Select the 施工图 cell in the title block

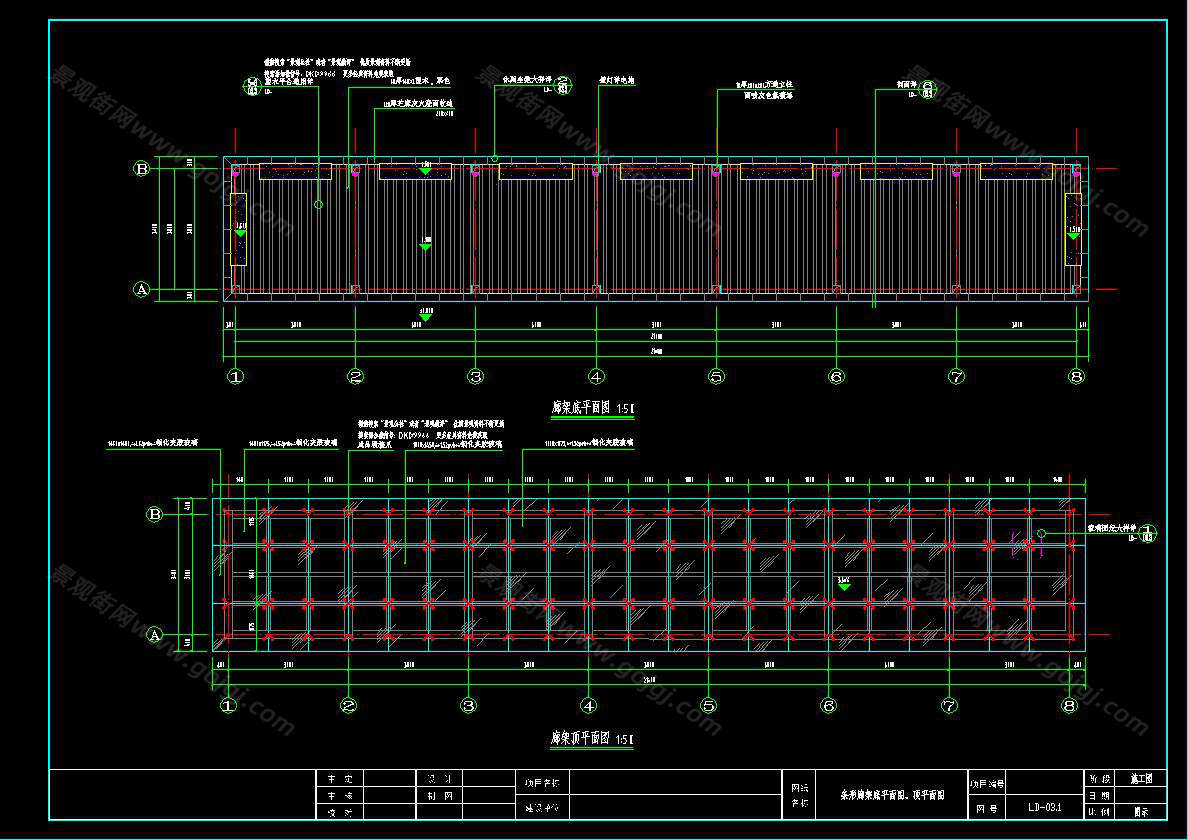1141,777
